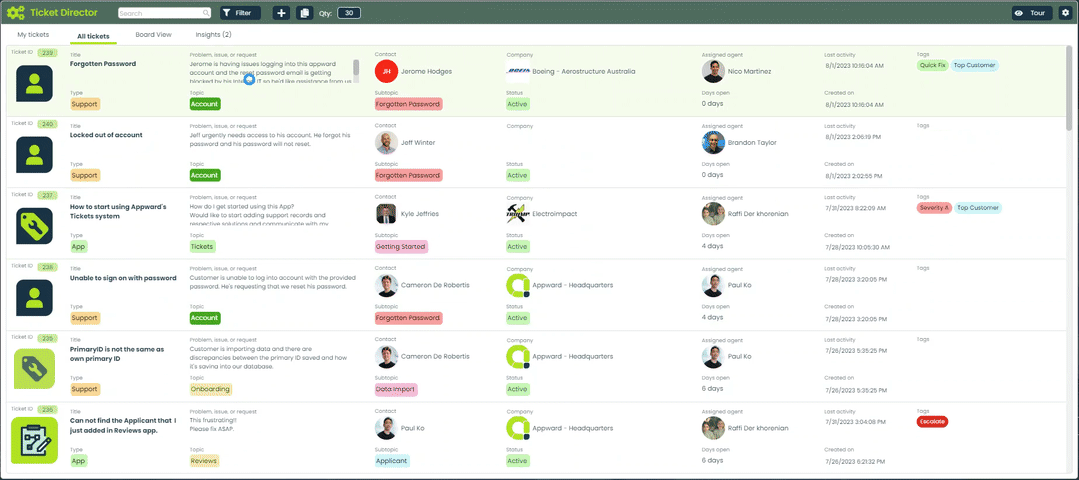Screen dimensions: 1079x480
Task: Click the main list vertical scrollbar
Action: pos(1069,87)
